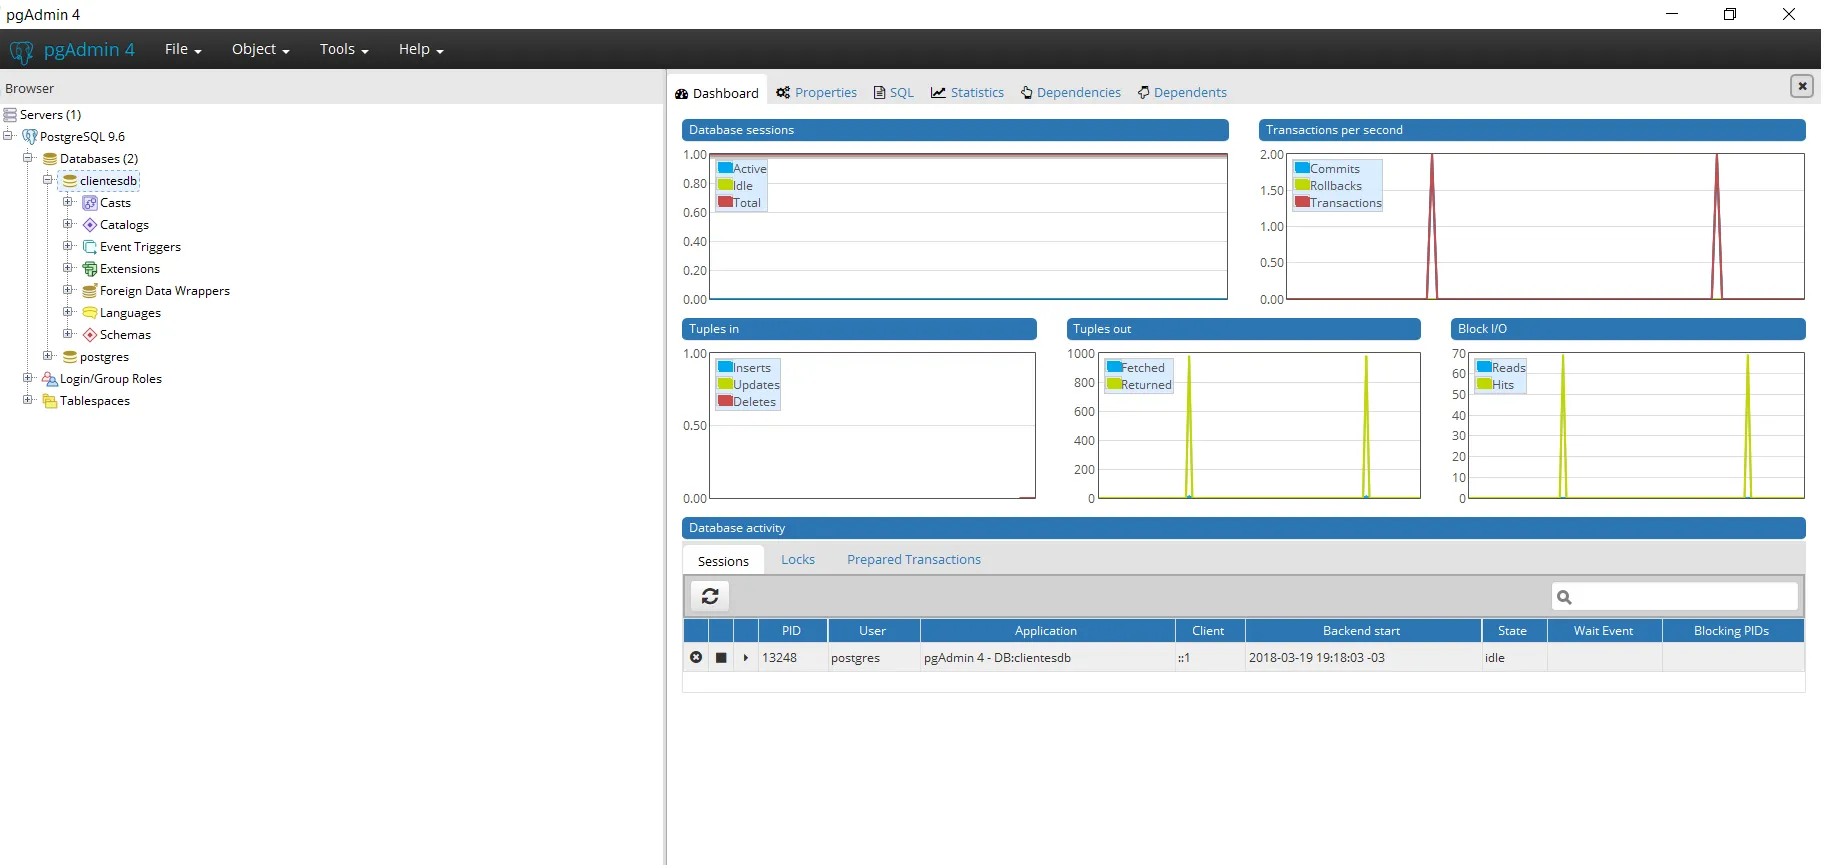Switch to the Locks tab
This screenshot has height=865, width=1841.
point(798,559)
